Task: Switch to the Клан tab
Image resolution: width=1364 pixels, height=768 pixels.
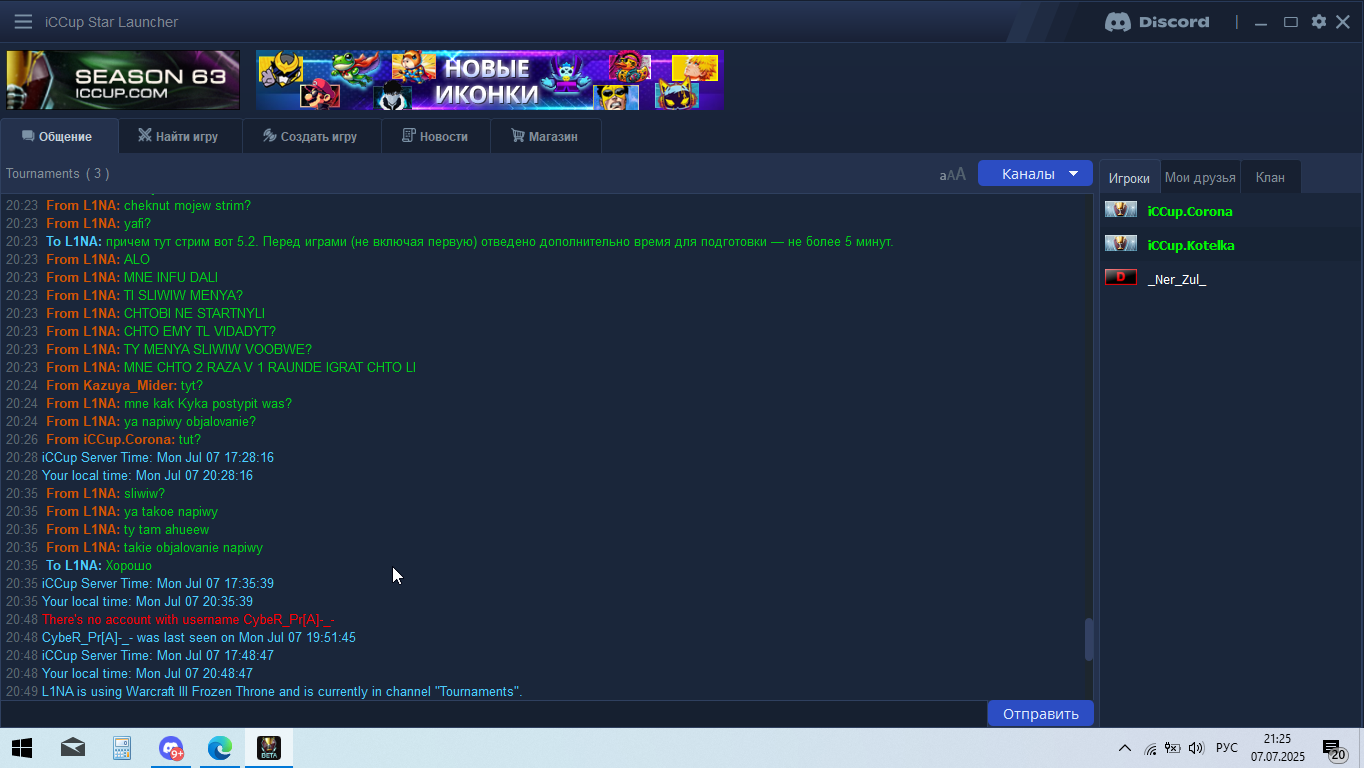Action: [x=1270, y=177]
